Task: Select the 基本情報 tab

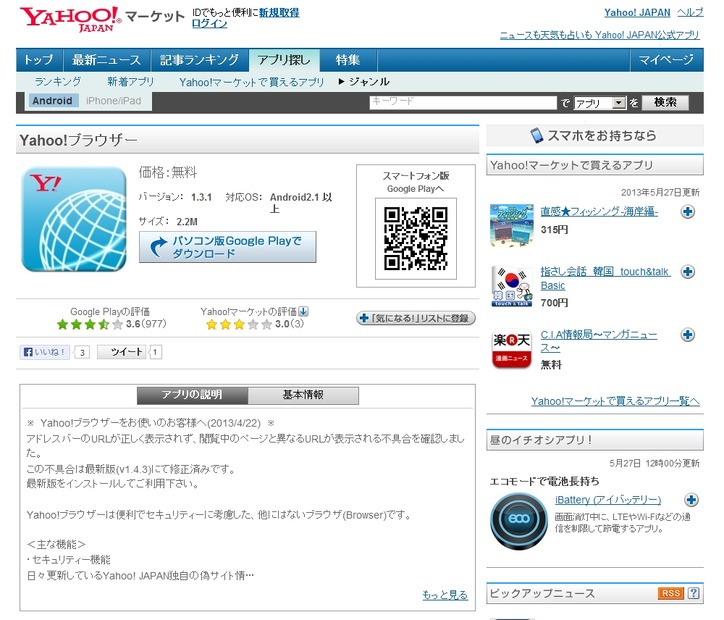Action: click(x=303, y=395)
